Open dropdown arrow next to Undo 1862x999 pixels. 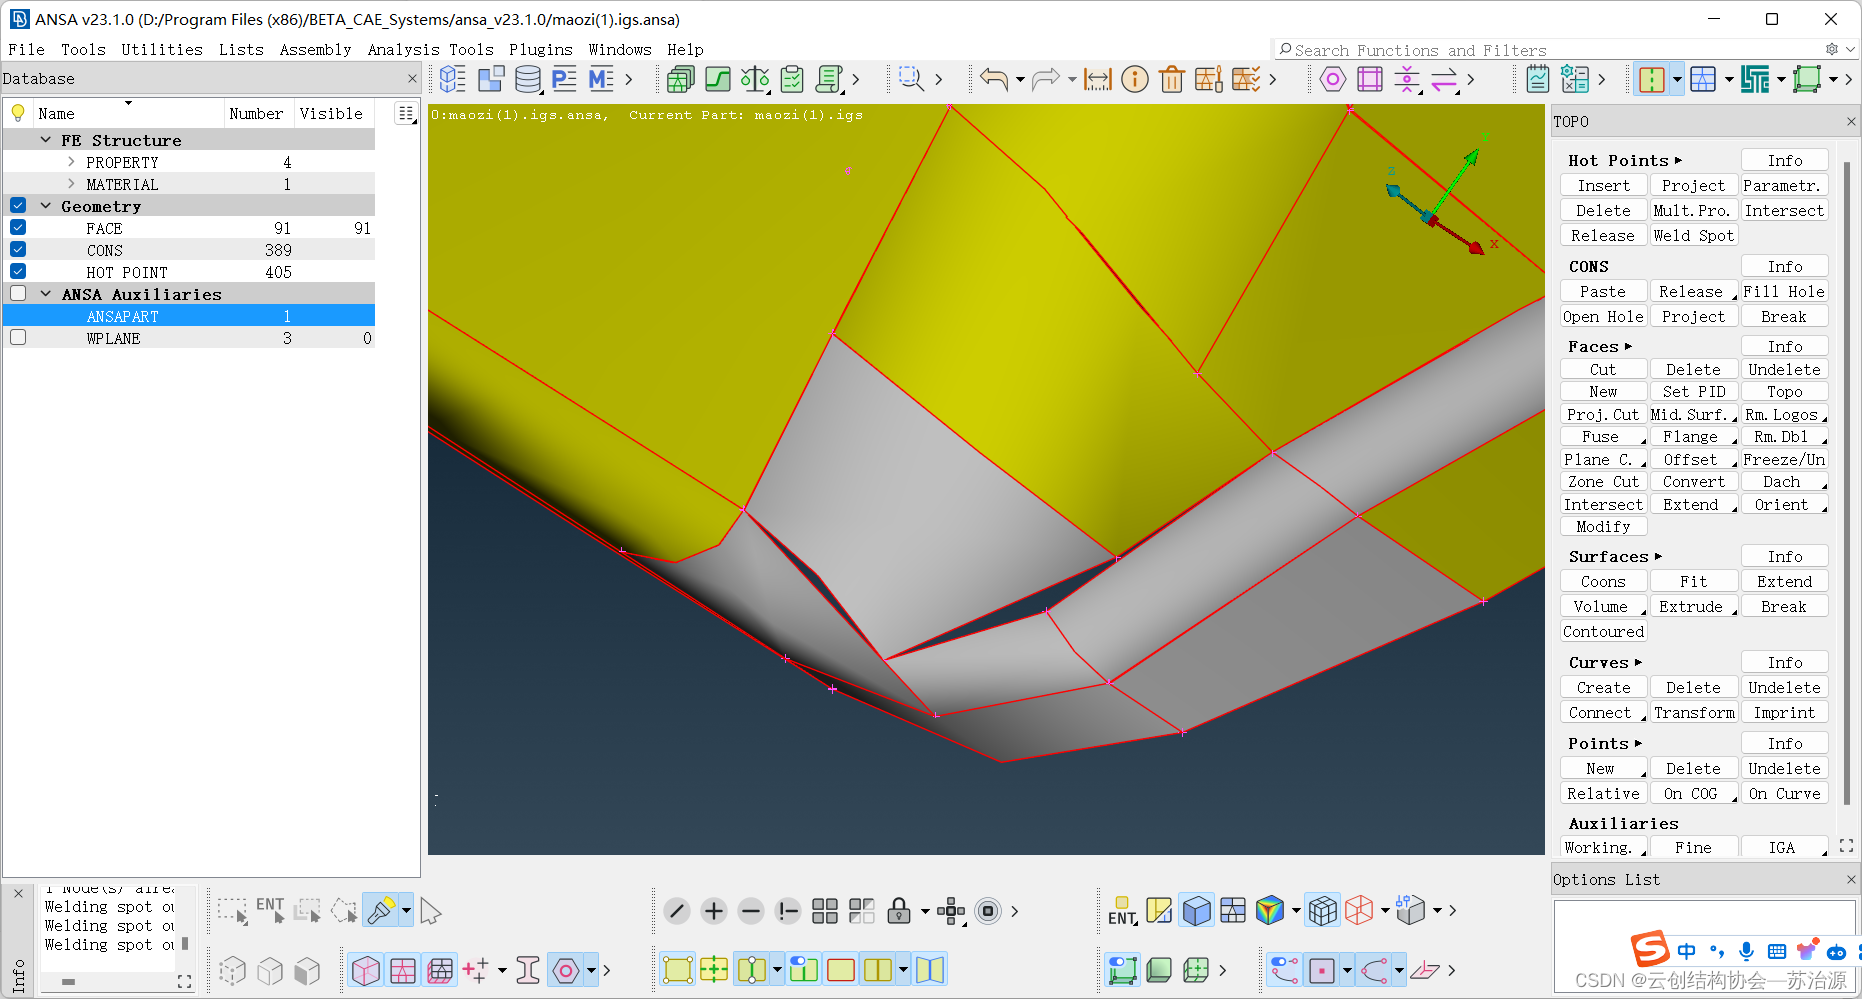[x=1020, y=80]
